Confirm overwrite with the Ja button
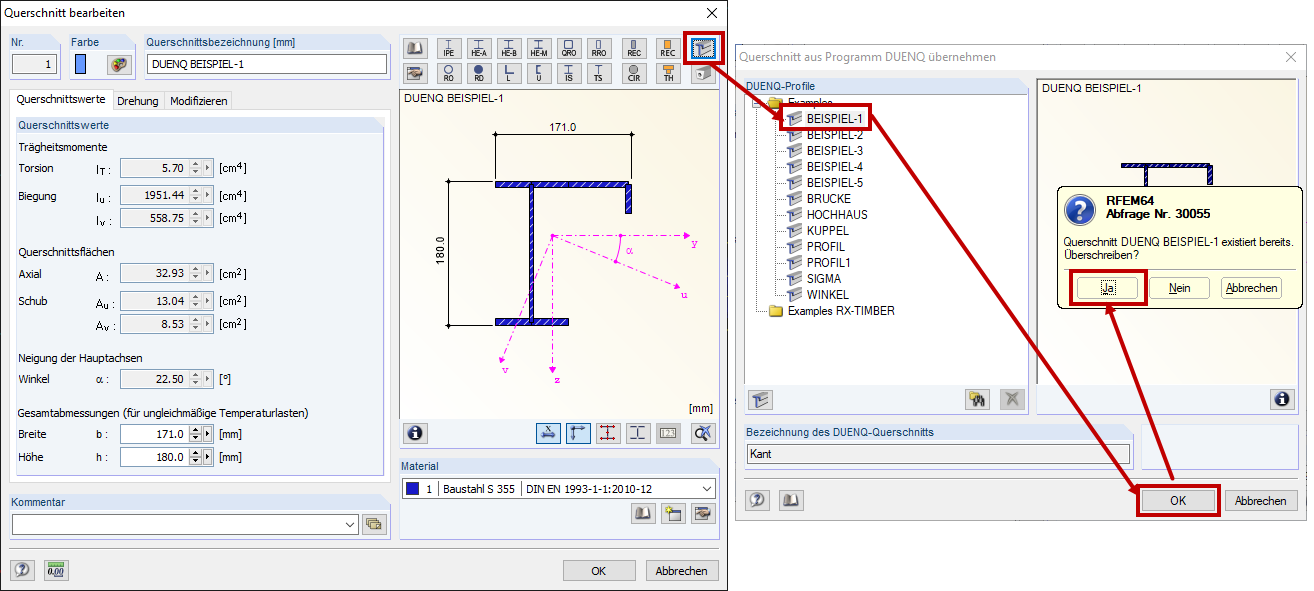The image size is (1314, 591). click(1107, 288)
